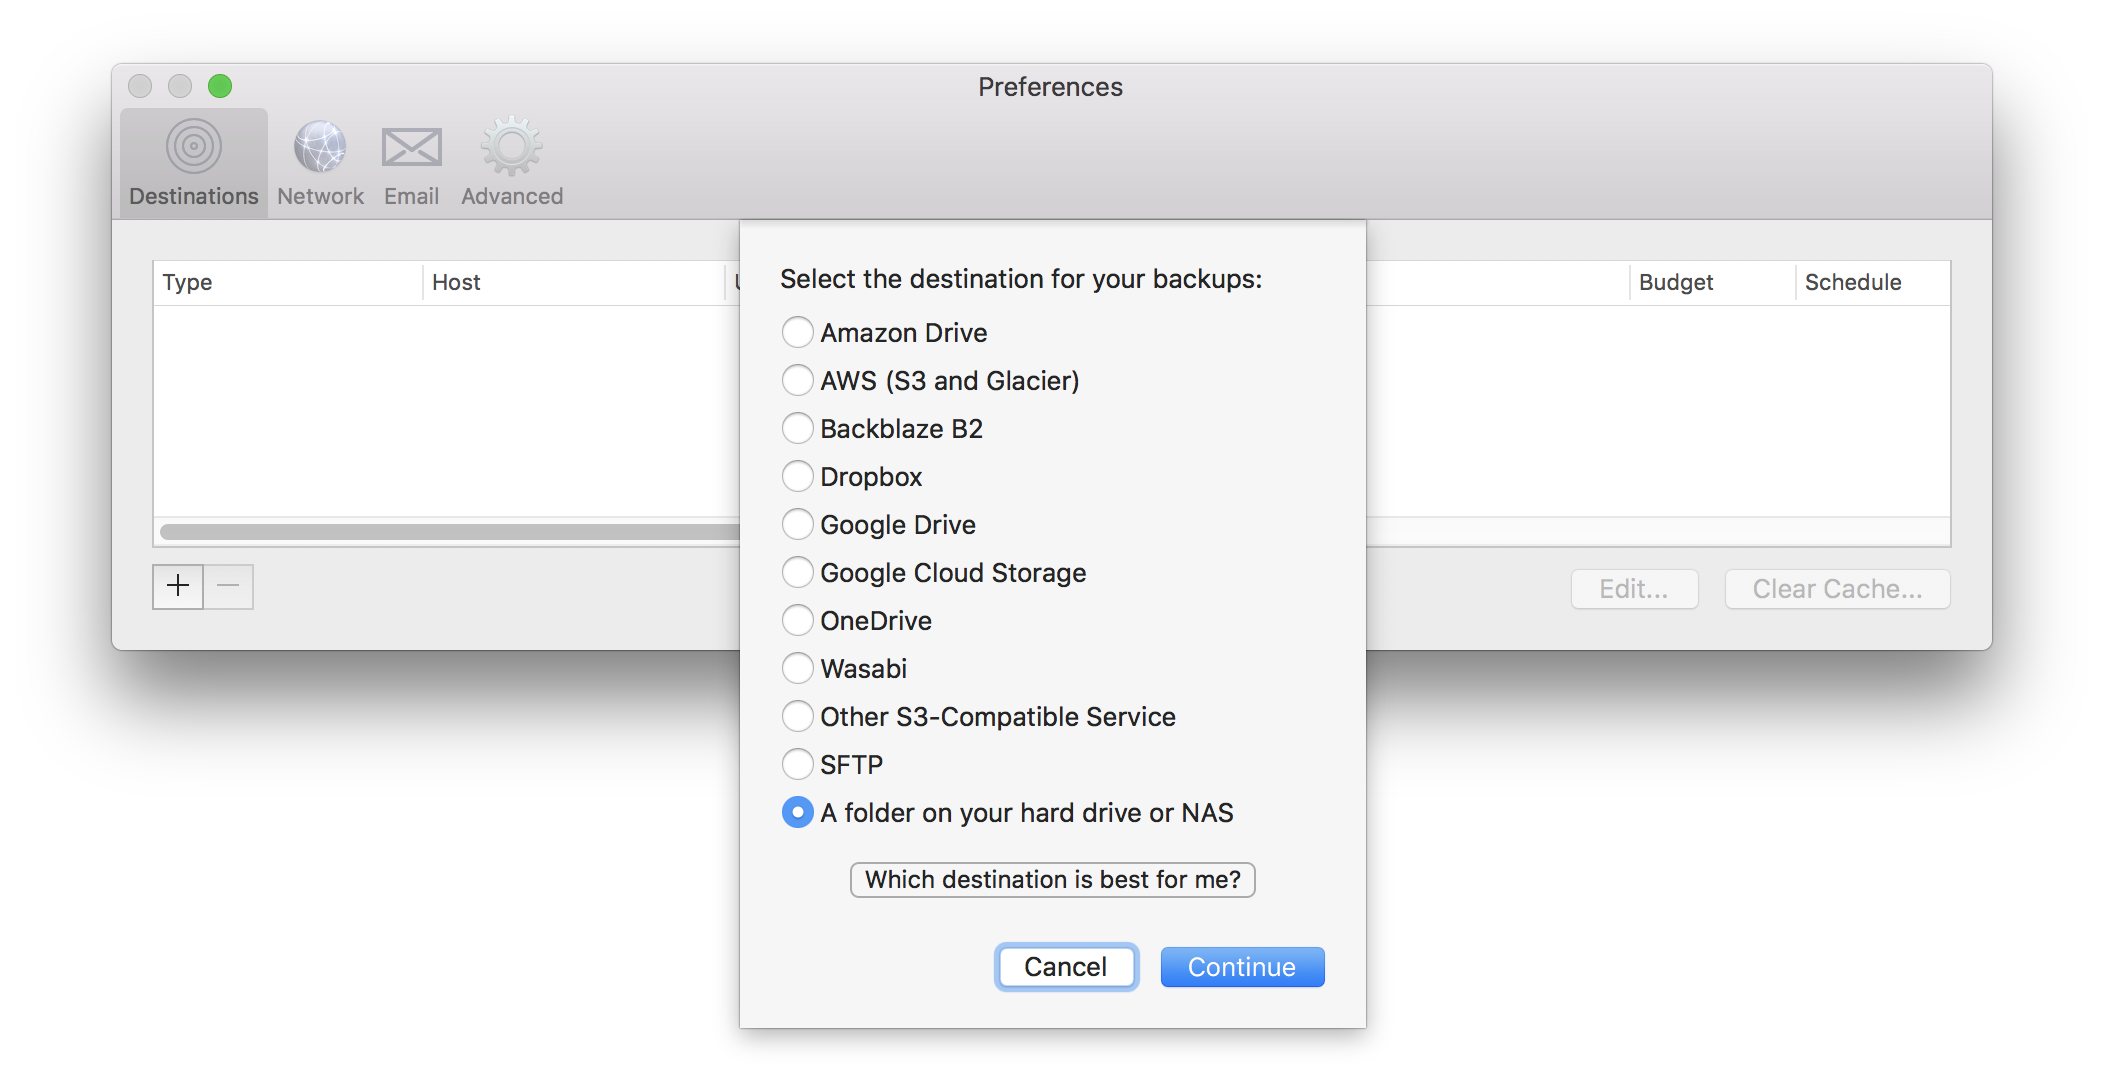Screen dimensions: 2104x1070
Task: Remove destination with minus button
Action: coord(228,586)
